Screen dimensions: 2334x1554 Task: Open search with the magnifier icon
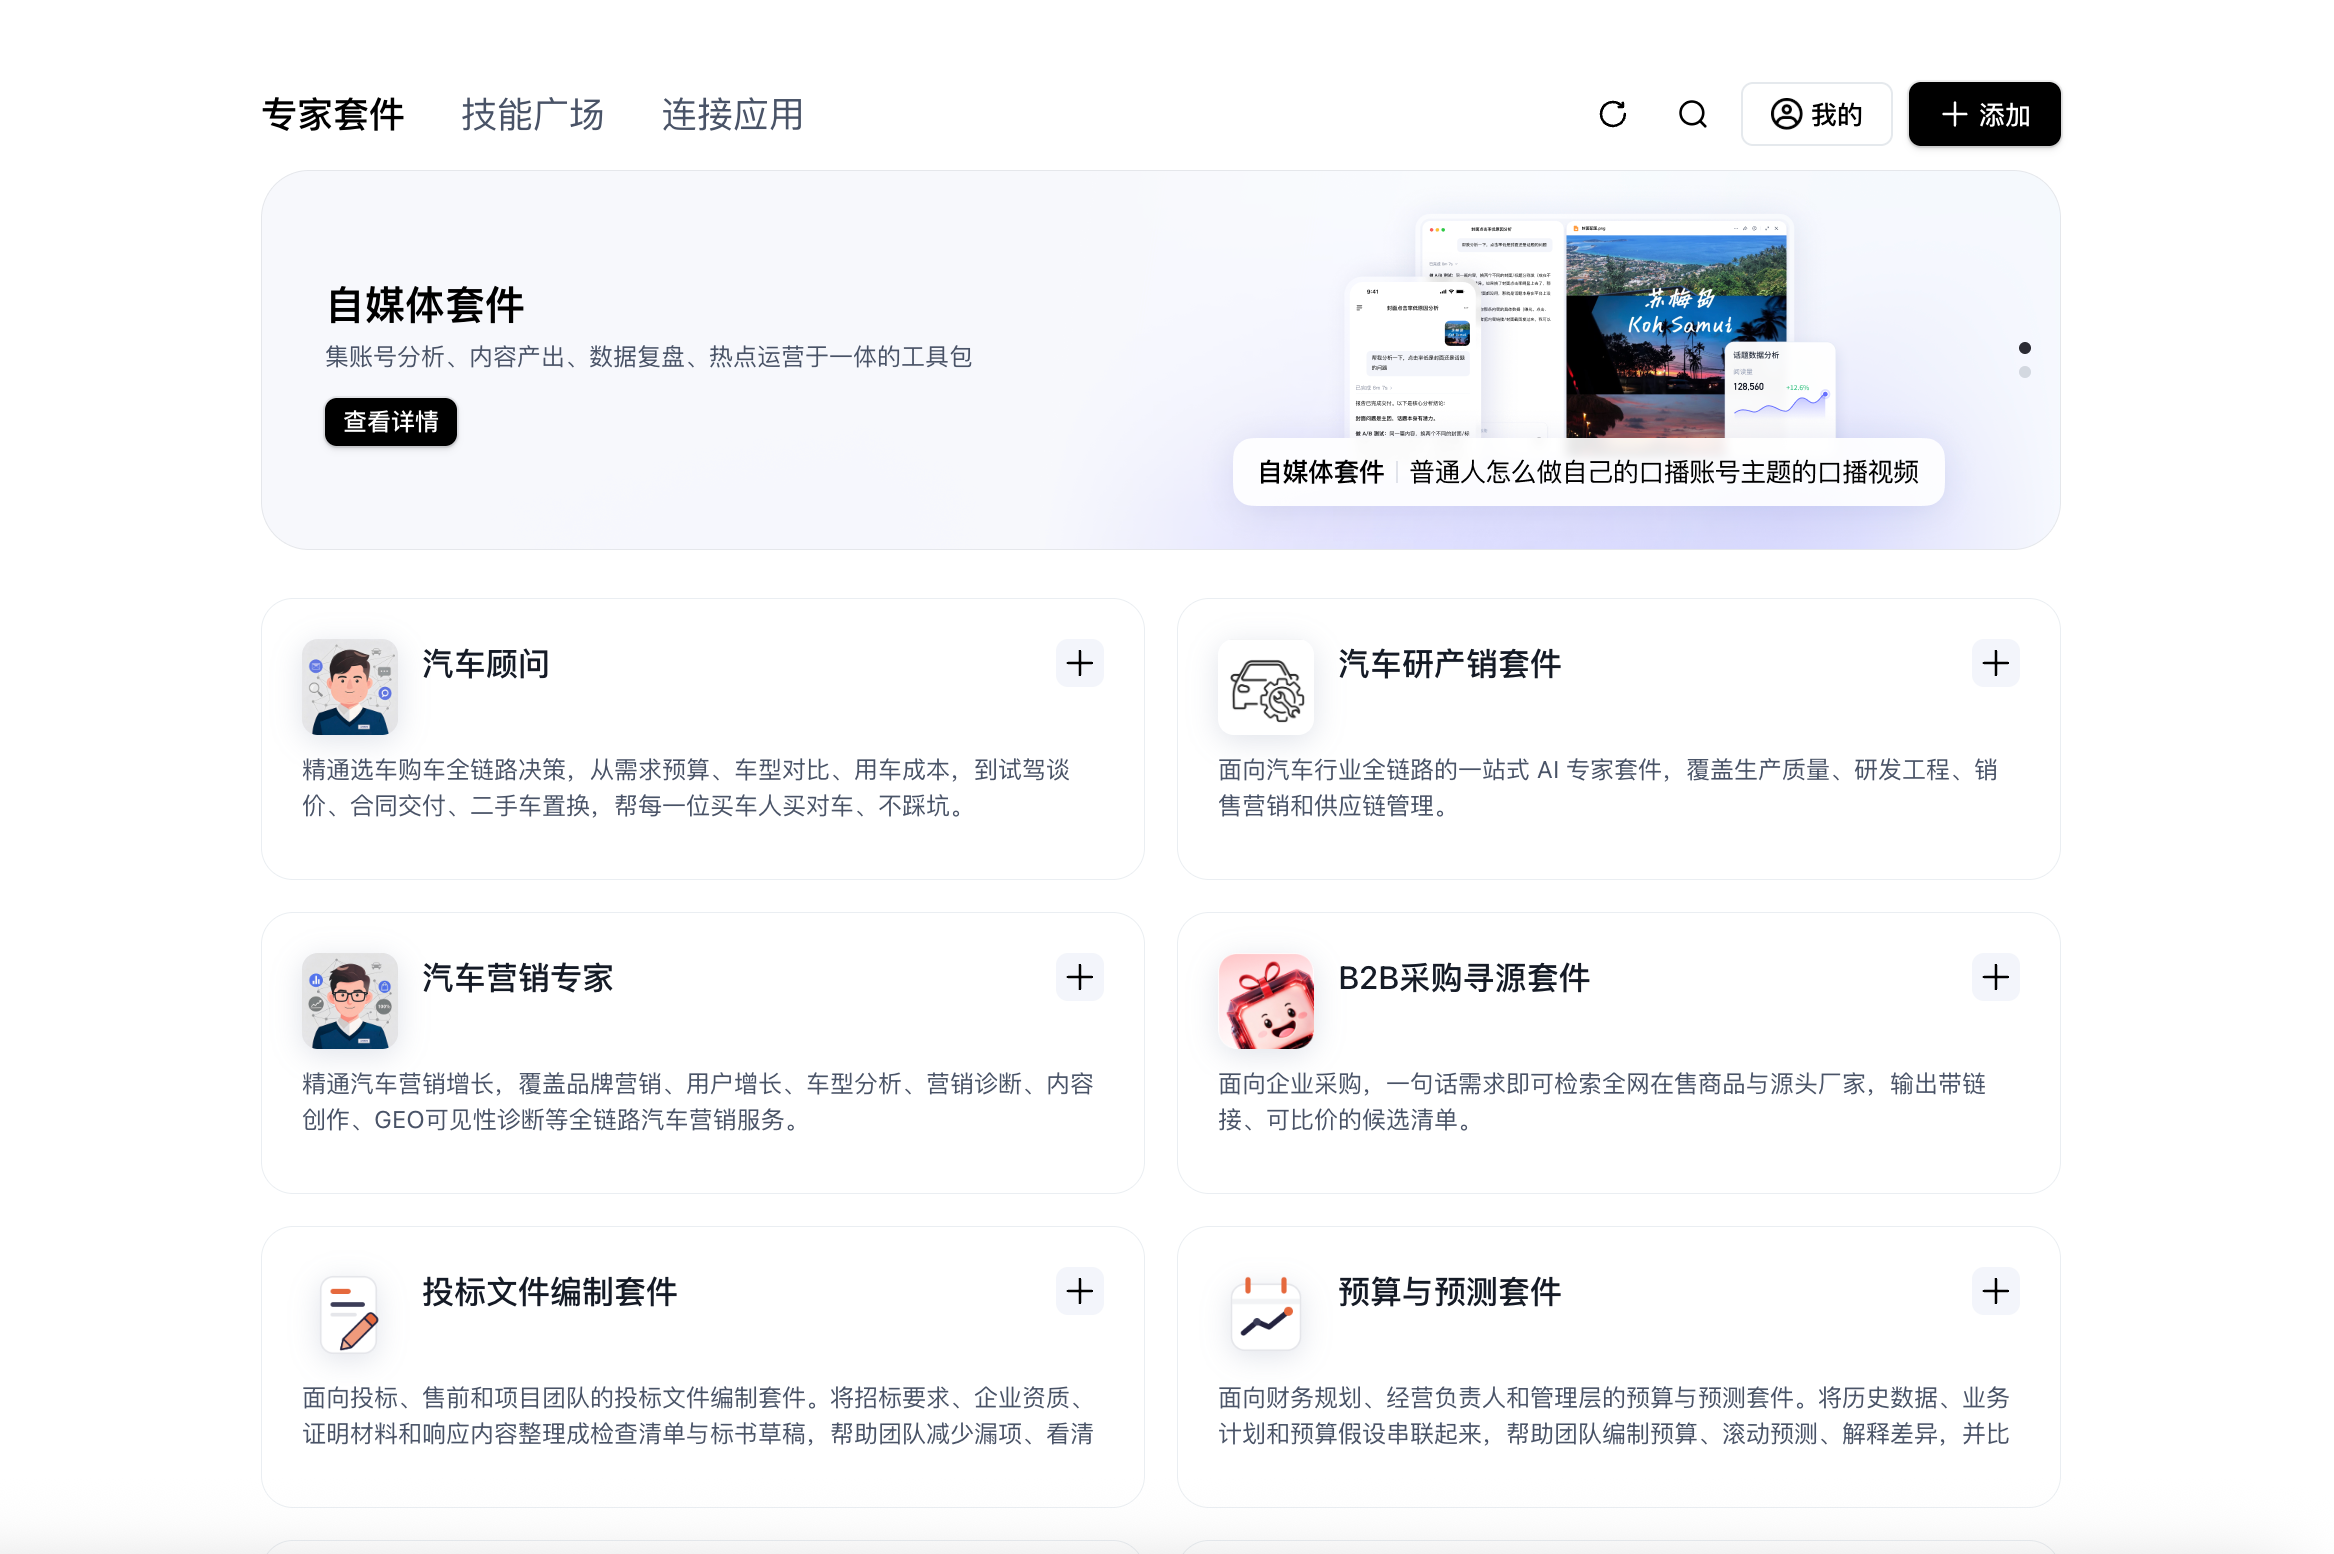[1692, 114]
